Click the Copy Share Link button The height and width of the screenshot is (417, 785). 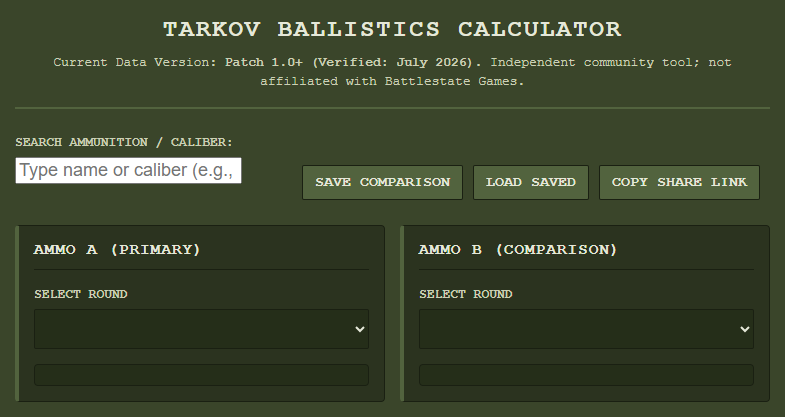click(679, 182)
